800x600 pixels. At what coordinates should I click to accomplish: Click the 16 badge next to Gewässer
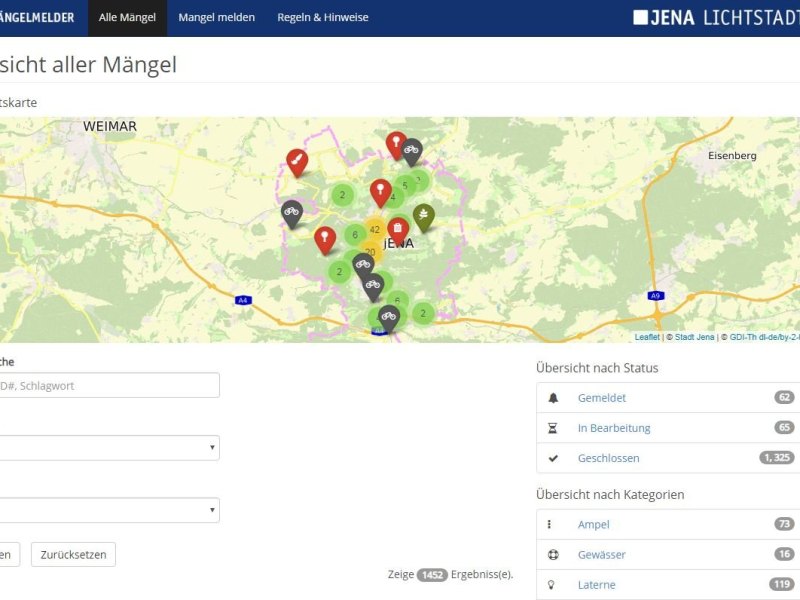click(x=784, y=554)
